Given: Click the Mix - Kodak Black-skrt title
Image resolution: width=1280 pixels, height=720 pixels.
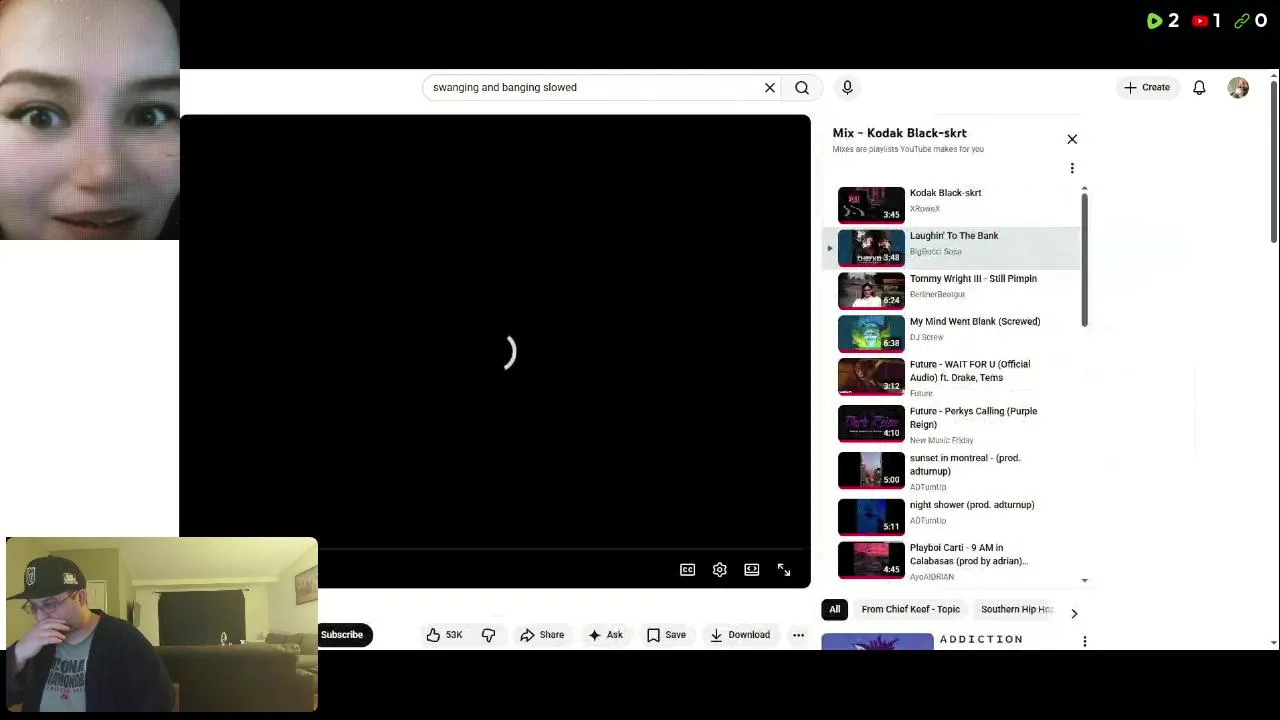Looking at the screenshot, I should (899, 133).
